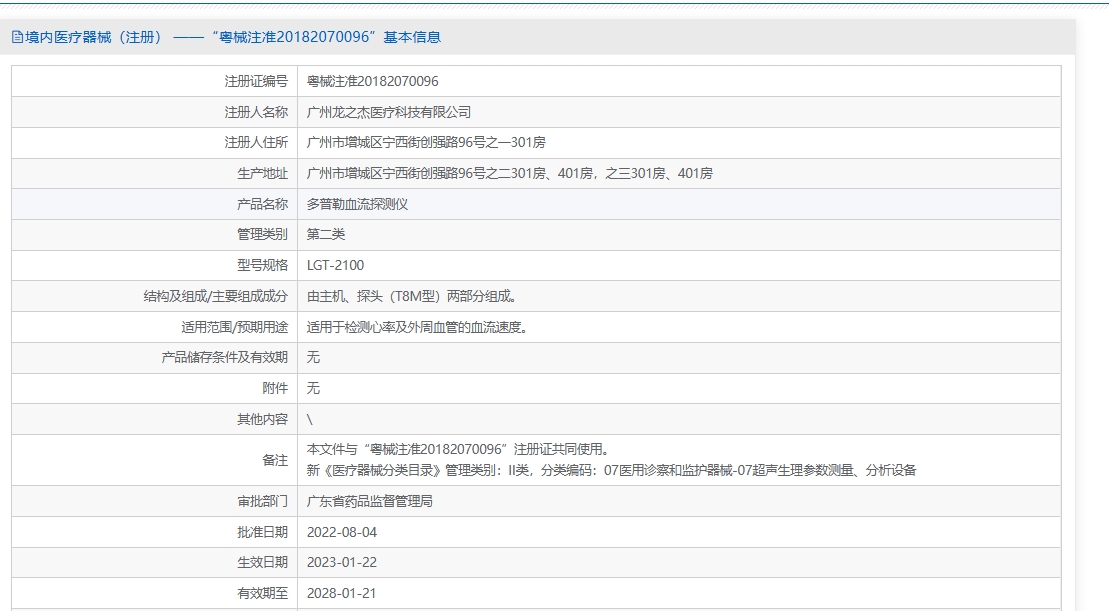The image size is (1109, 611).
Task: Select the 无 value in 附件 row
Action: click(x=313, y=388)
